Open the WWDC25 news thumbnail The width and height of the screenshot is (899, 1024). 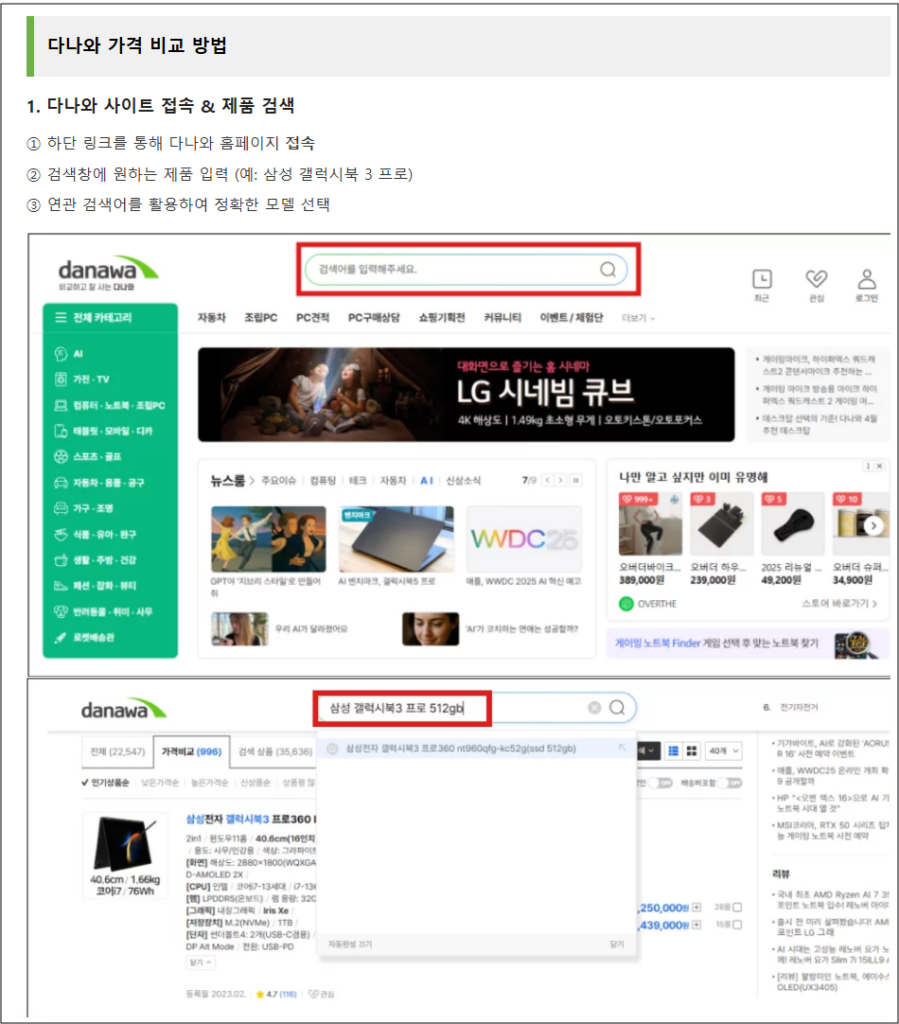pos(524,539)
